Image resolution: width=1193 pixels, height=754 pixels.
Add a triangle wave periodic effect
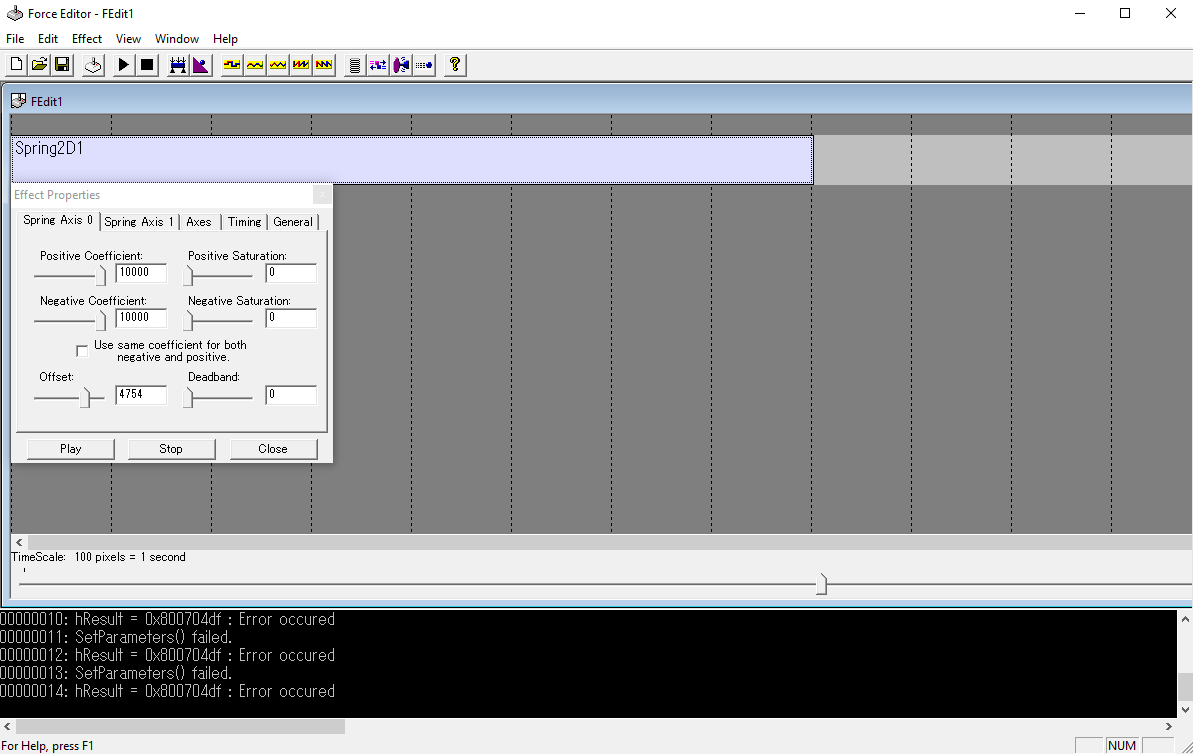coord(278,65)
